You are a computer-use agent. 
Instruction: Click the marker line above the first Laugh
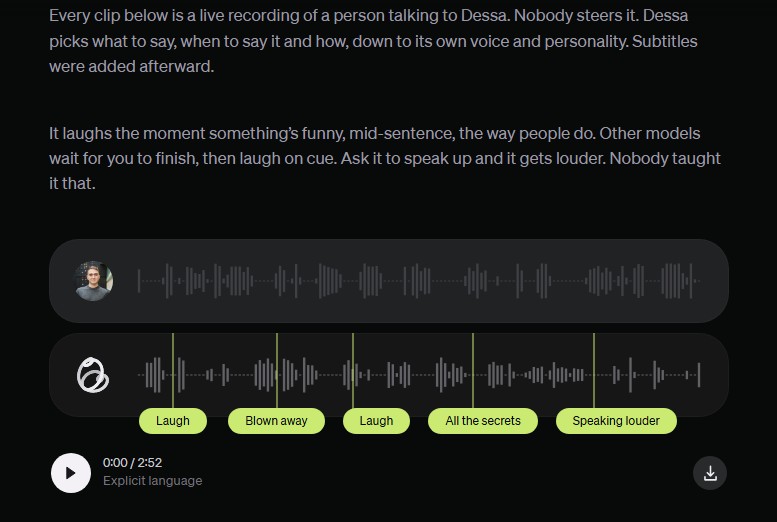point(173,370)
